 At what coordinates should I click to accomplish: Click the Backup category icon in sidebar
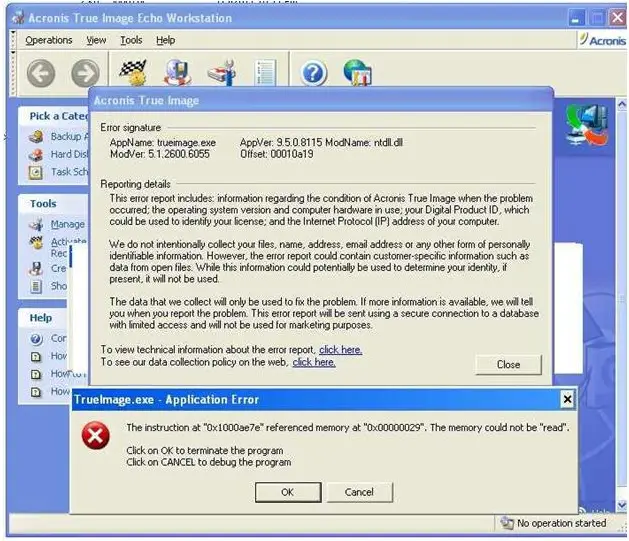[36, 137]
